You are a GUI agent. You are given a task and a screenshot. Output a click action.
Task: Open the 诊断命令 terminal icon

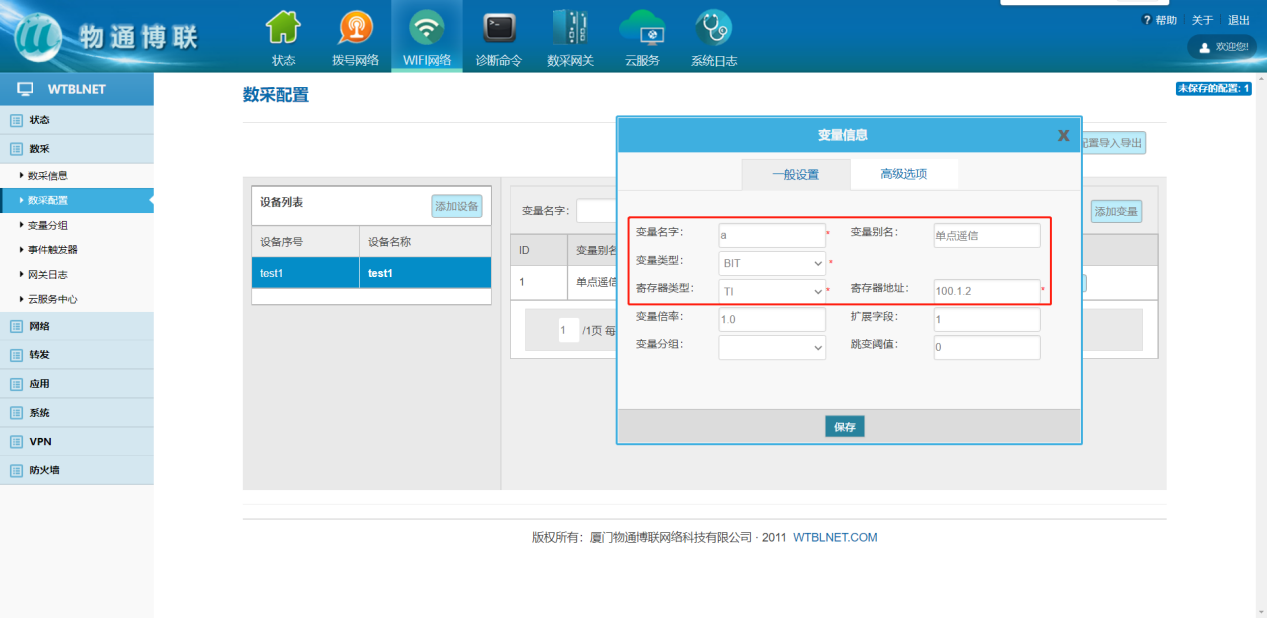pos(498,28)
